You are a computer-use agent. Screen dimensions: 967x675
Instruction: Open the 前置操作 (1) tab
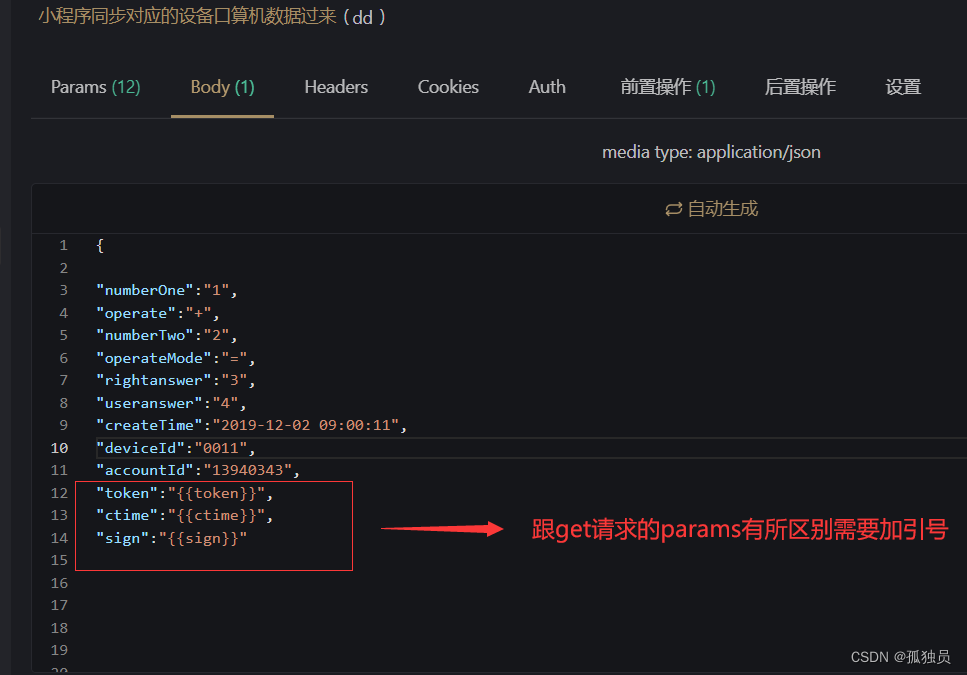click(668, 87)
